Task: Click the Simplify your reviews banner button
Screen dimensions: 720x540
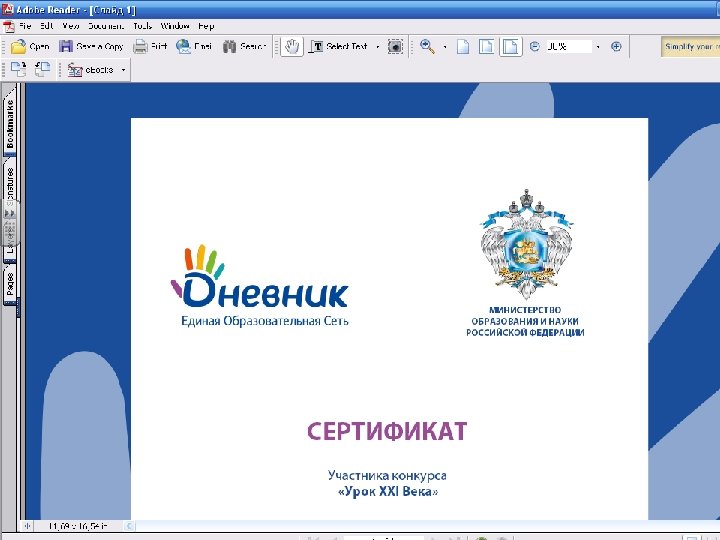Action: click(x=690, y=46)
